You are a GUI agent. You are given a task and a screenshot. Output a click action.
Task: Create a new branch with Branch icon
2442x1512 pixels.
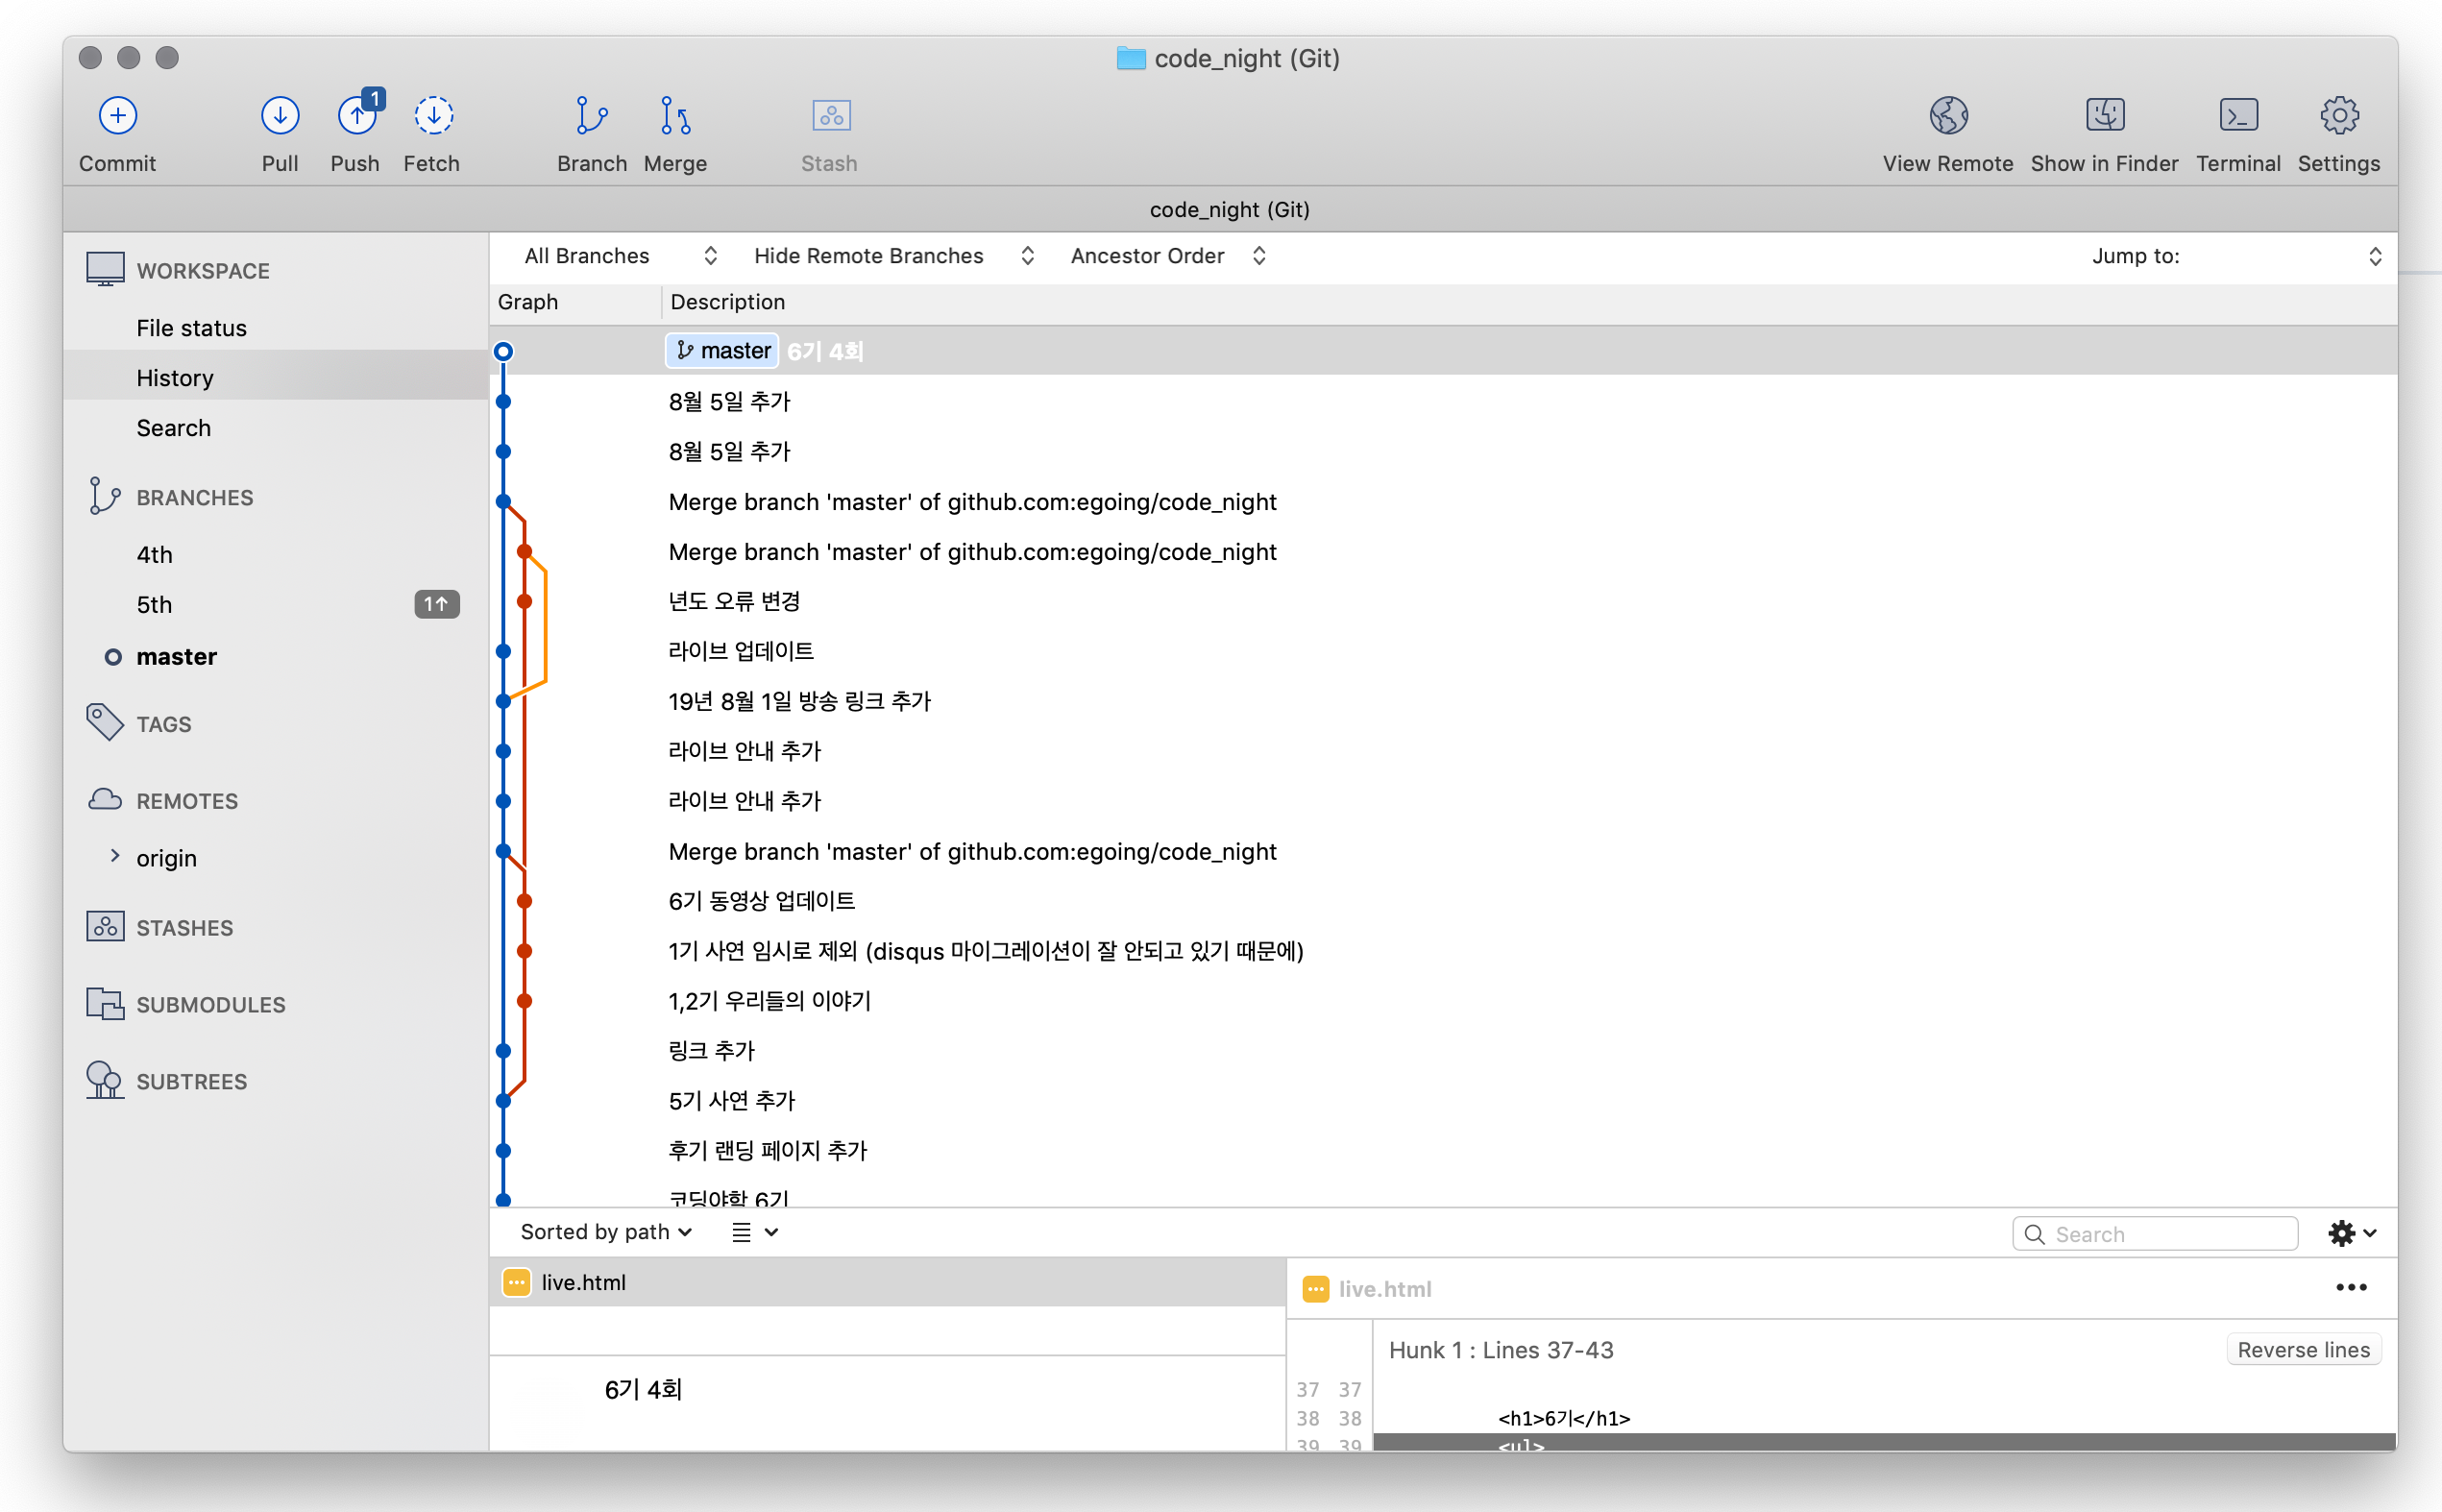(x=592, y=116)
